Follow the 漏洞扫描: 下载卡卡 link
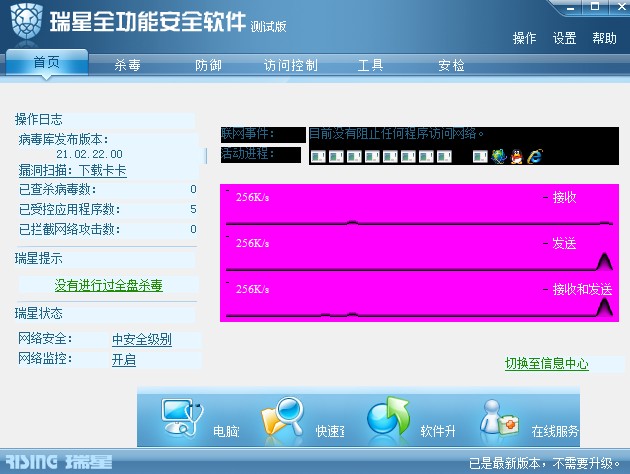The image size is (630, 474). click(x=72, y=170)
